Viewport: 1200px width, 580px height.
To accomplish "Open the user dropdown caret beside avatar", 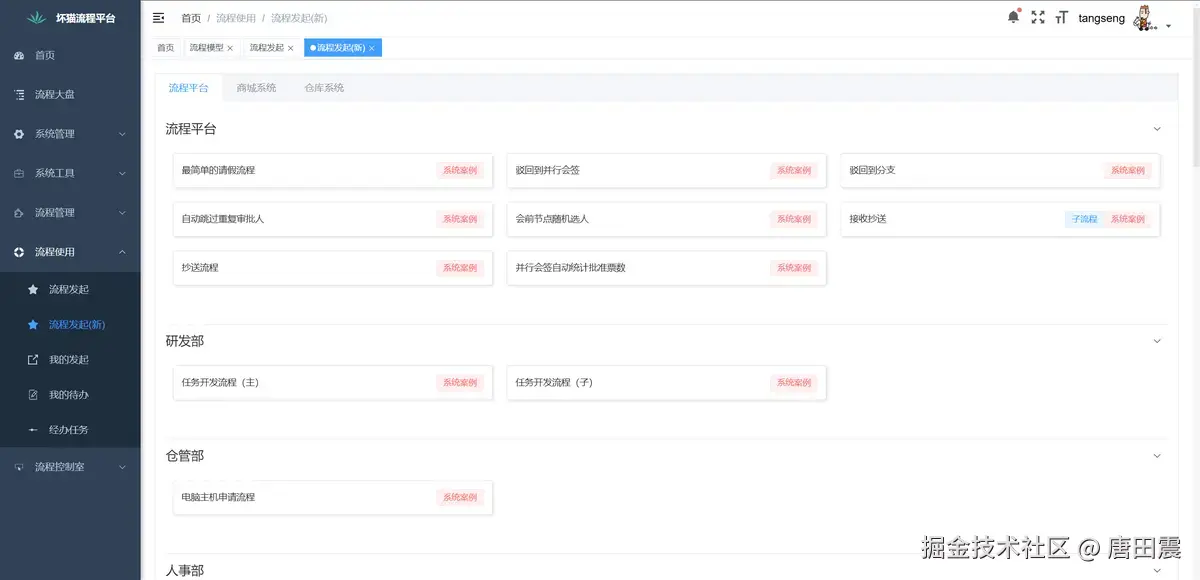I will pos(1168,27).
